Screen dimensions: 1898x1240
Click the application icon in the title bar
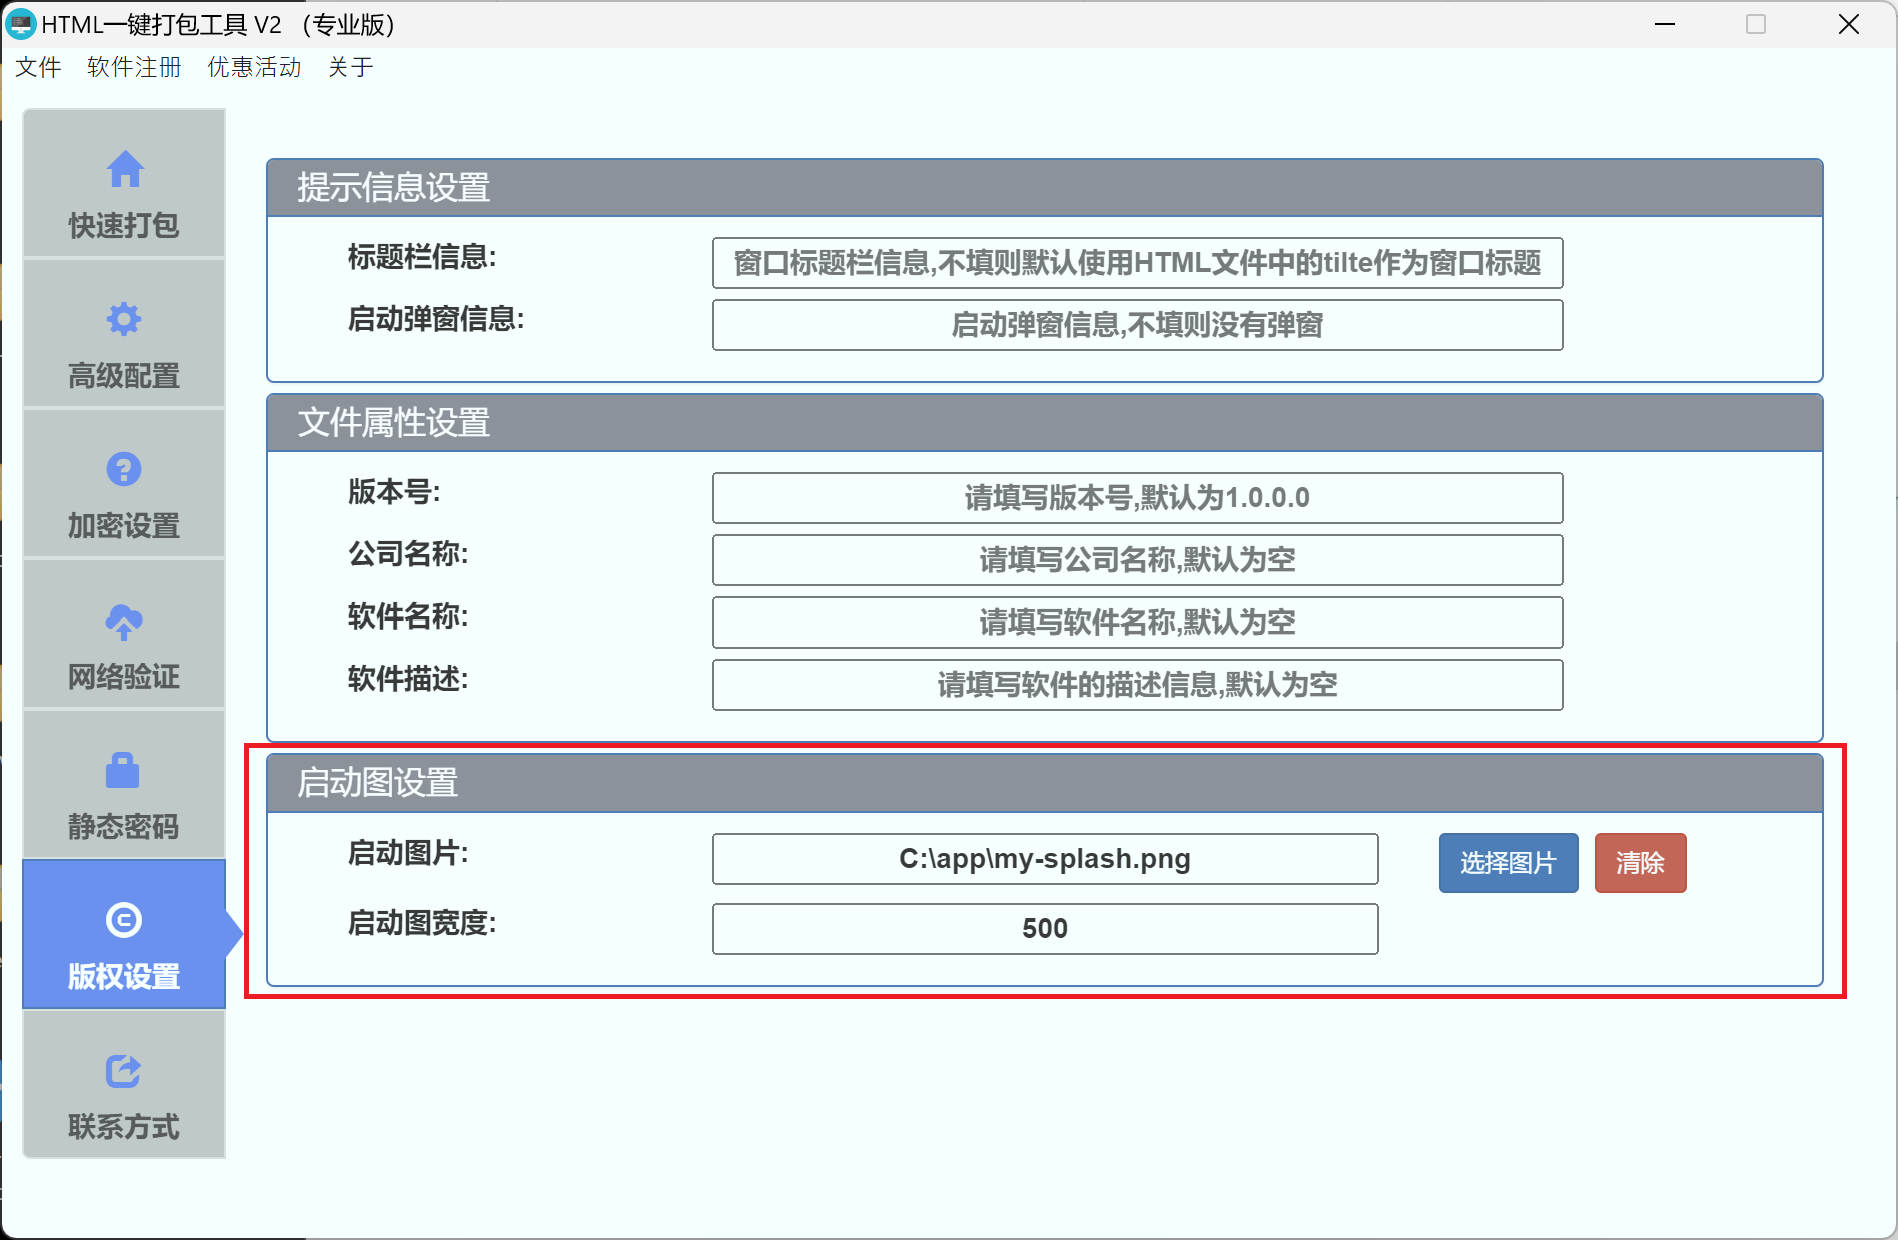pyautogui.click(x=21, y=23)
